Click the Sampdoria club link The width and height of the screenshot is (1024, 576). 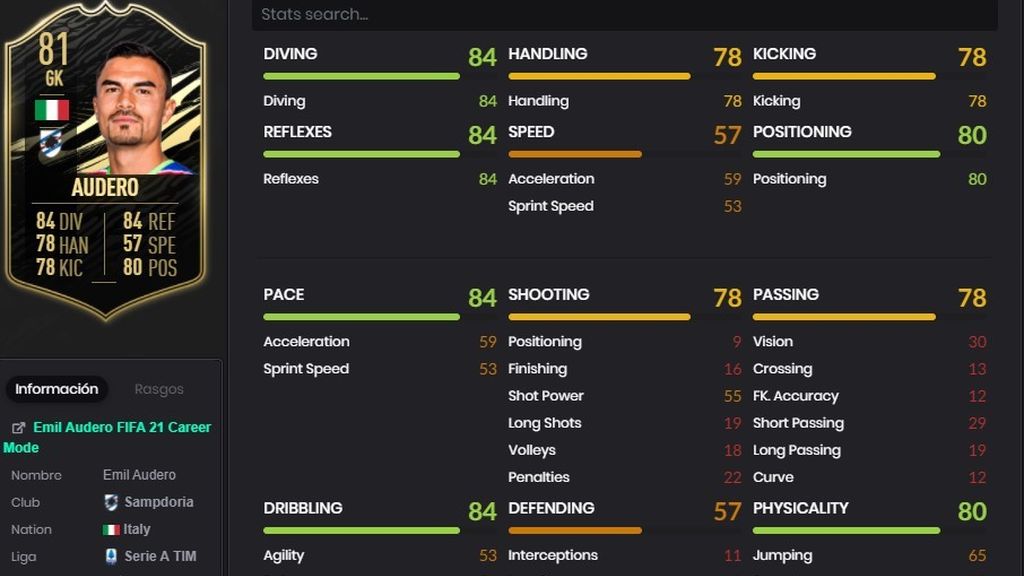coord(159,502)
